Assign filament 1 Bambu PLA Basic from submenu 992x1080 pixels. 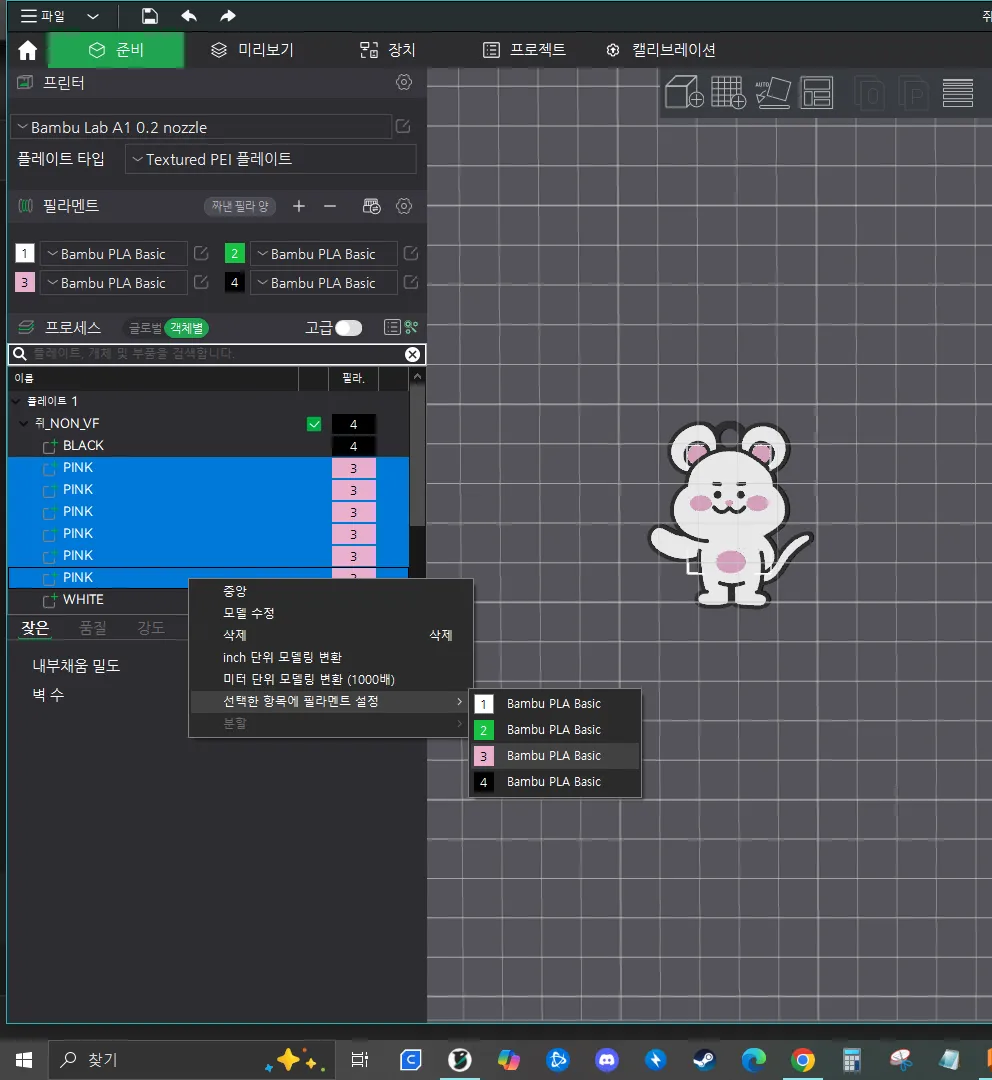(x=555, y=704)
